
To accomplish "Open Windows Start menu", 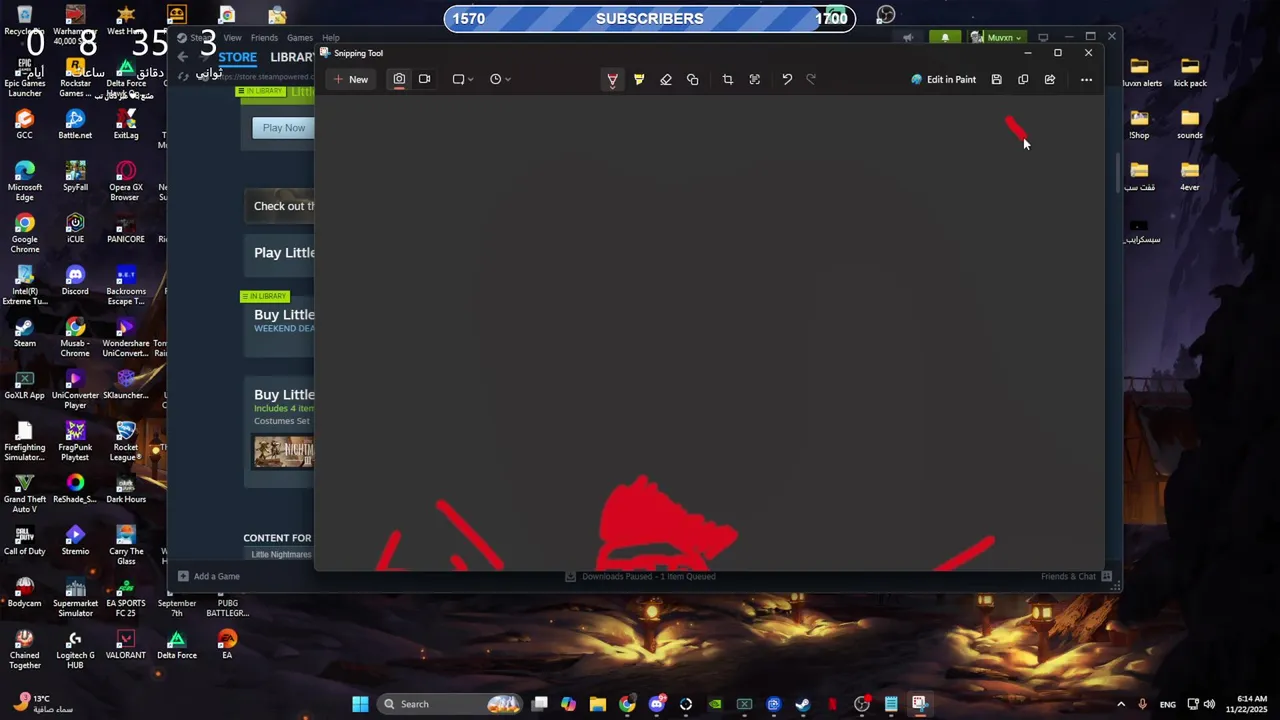I will (360, 704).
